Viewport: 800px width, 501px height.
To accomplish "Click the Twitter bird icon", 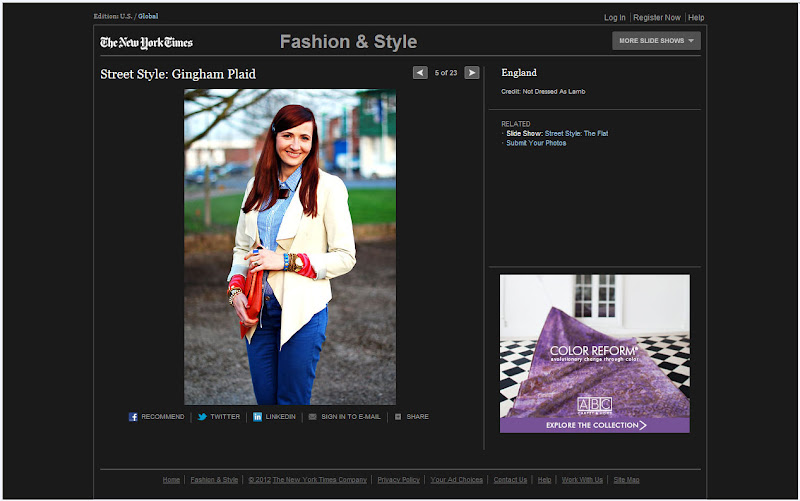I will [x=202, y=417].
